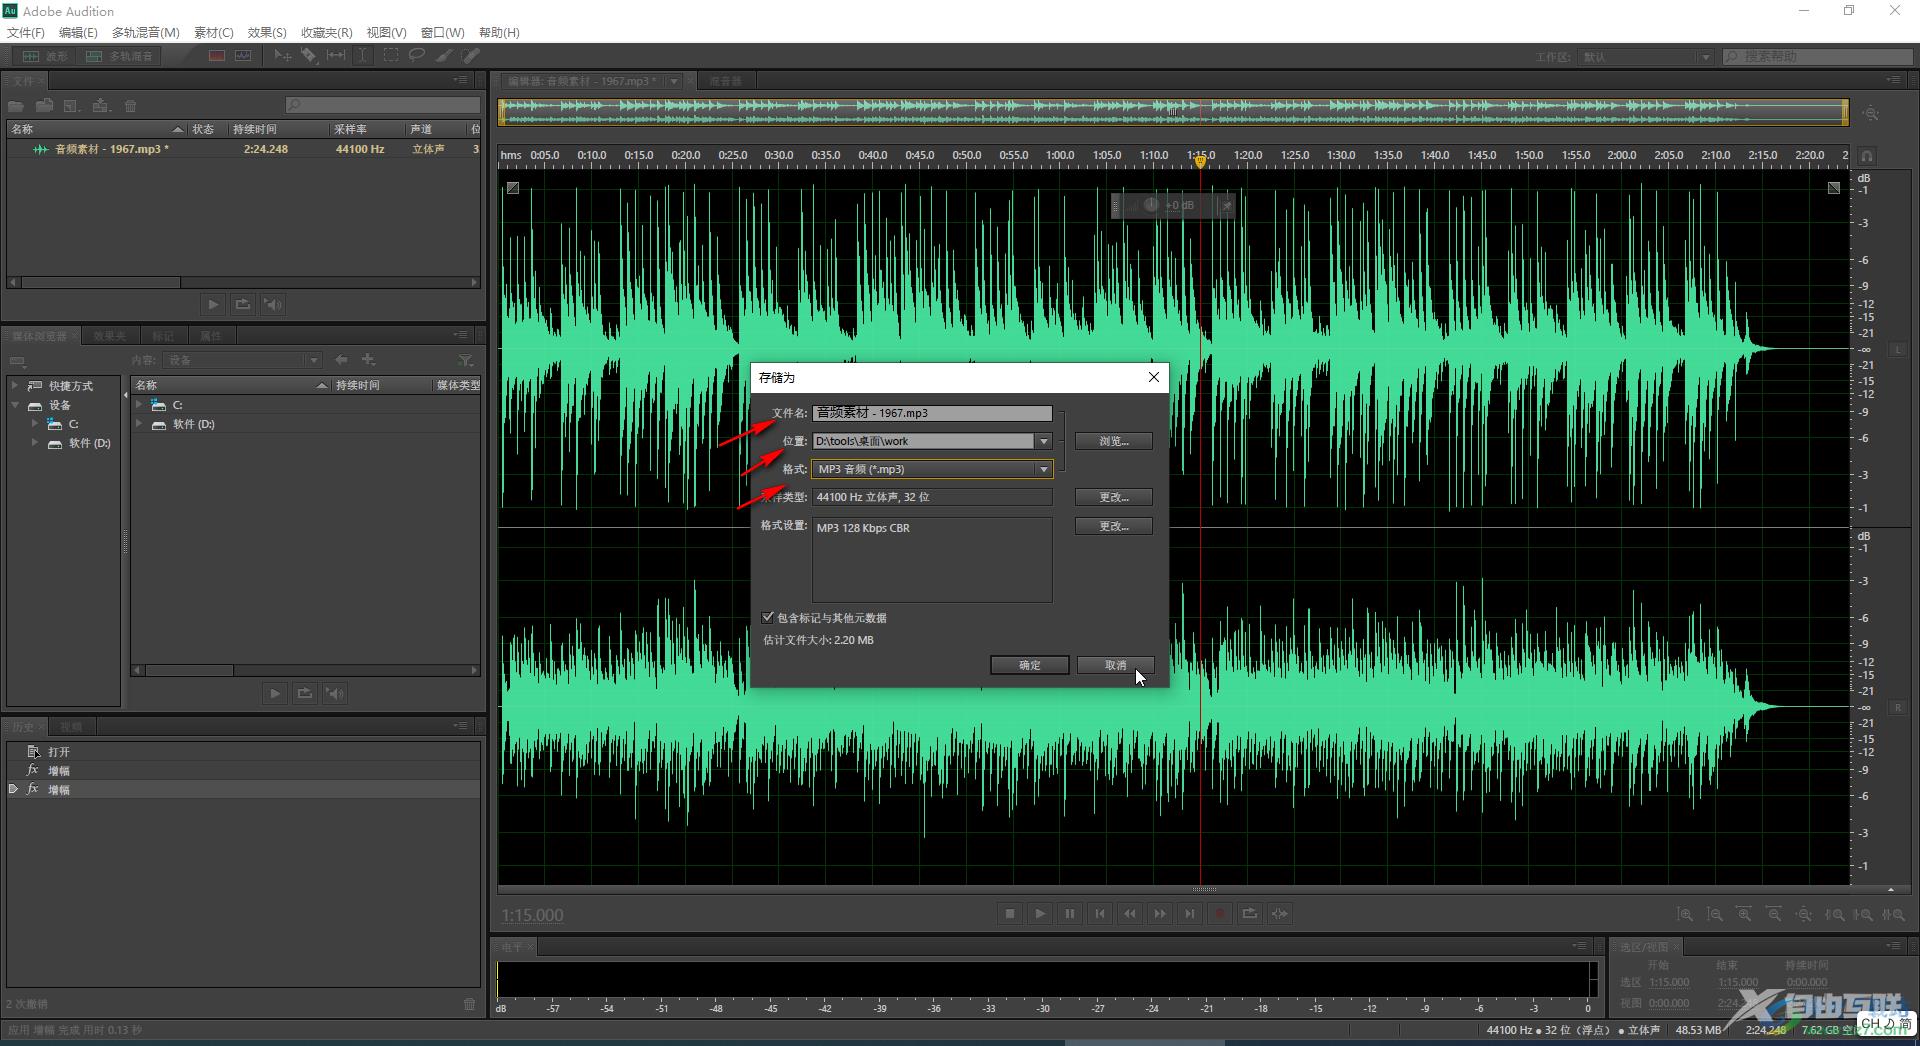
Task: Click Import File icon in Files panel
Action: (x=44, y=106)
